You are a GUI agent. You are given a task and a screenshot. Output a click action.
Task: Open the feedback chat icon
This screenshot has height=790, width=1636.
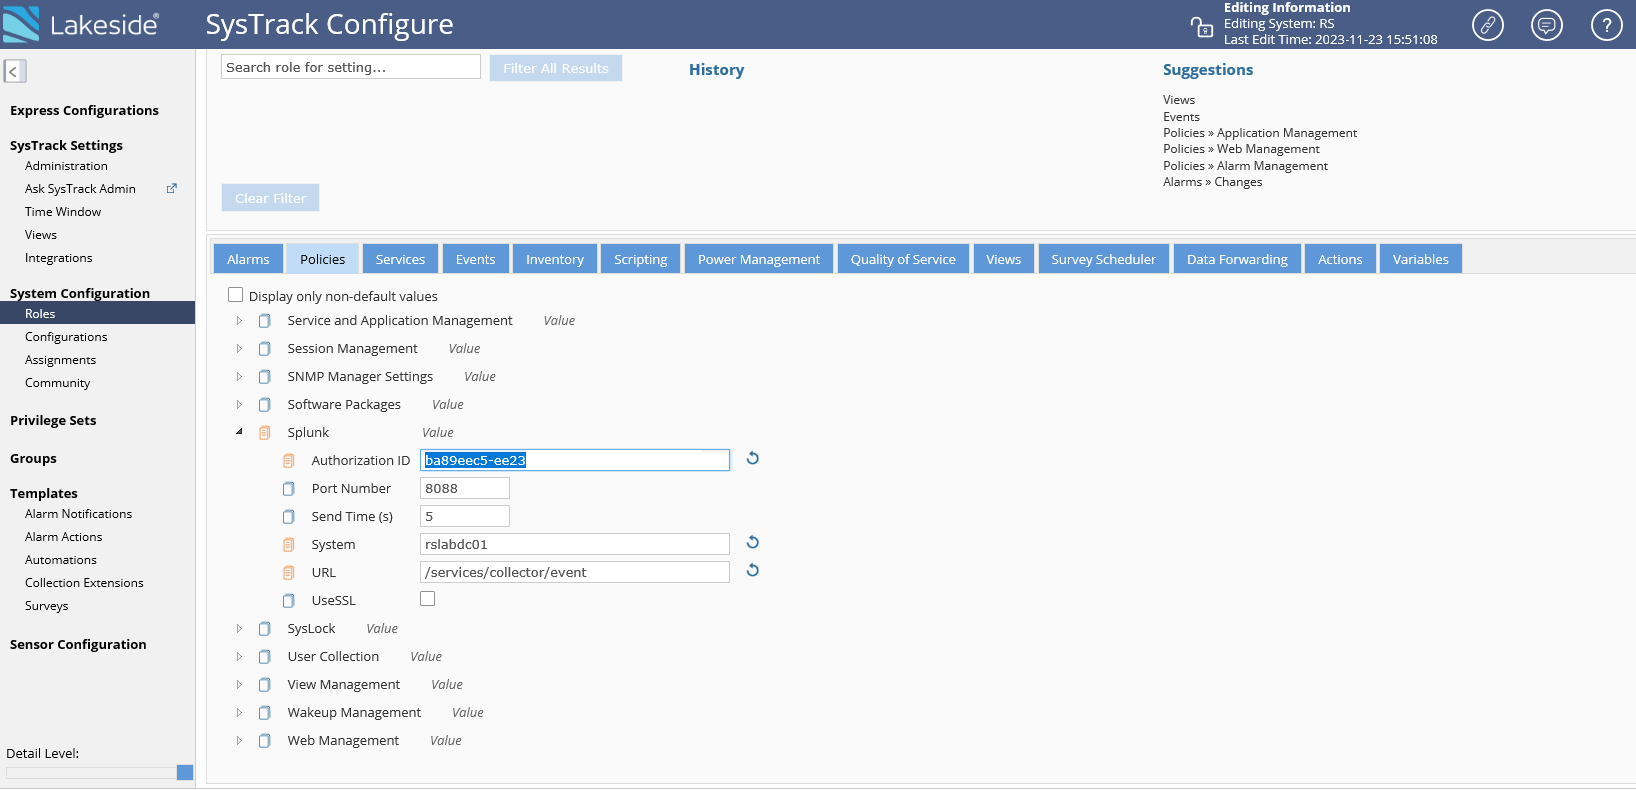[x=1546, y=25]
